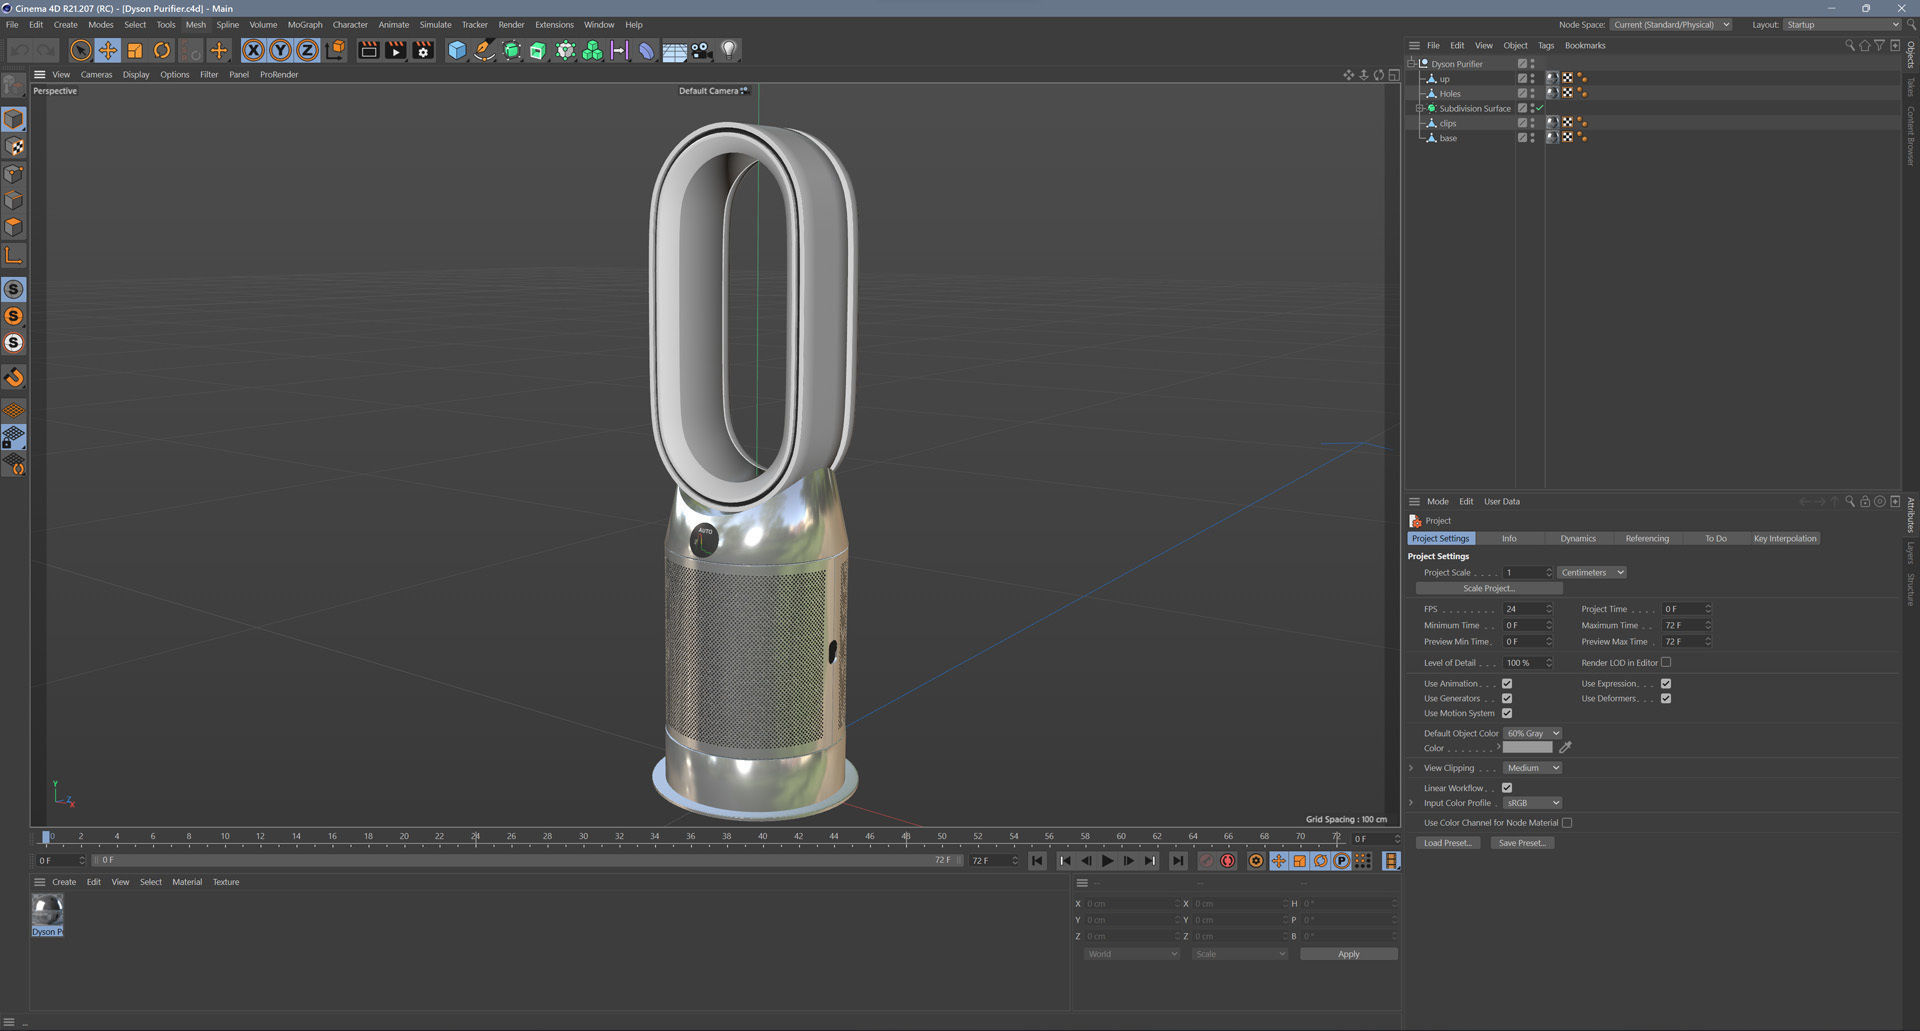
Task: Open the Layout Startup dropdown
Action: [1842, 25]
